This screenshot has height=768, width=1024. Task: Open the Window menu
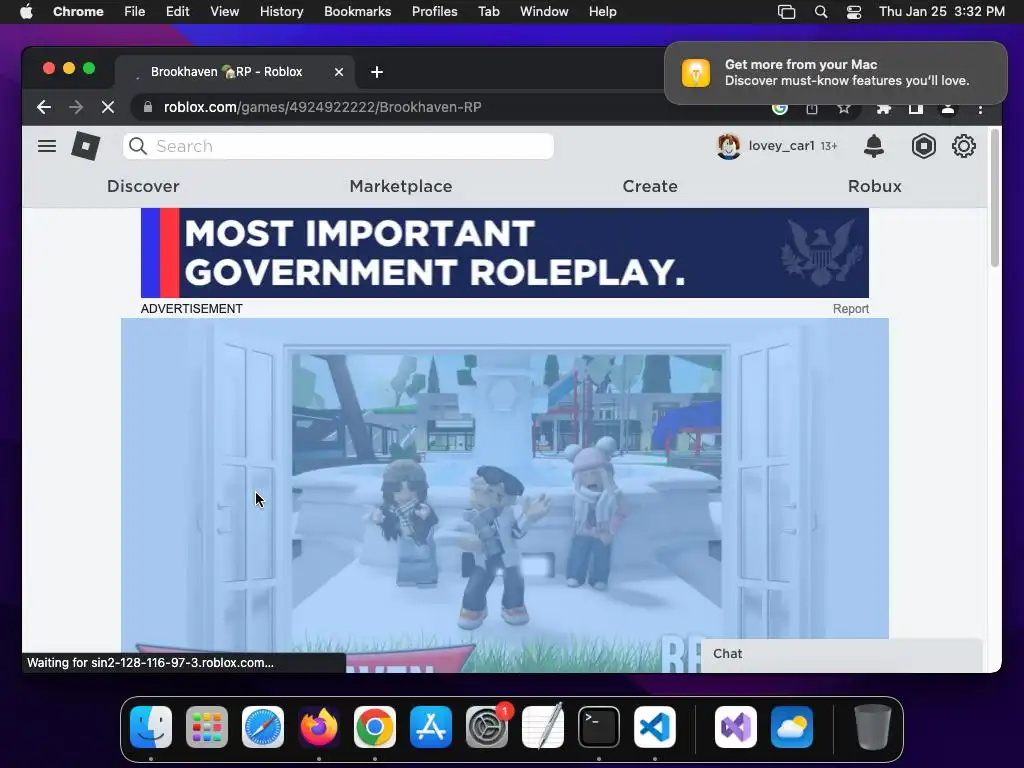tap(544, 12)
